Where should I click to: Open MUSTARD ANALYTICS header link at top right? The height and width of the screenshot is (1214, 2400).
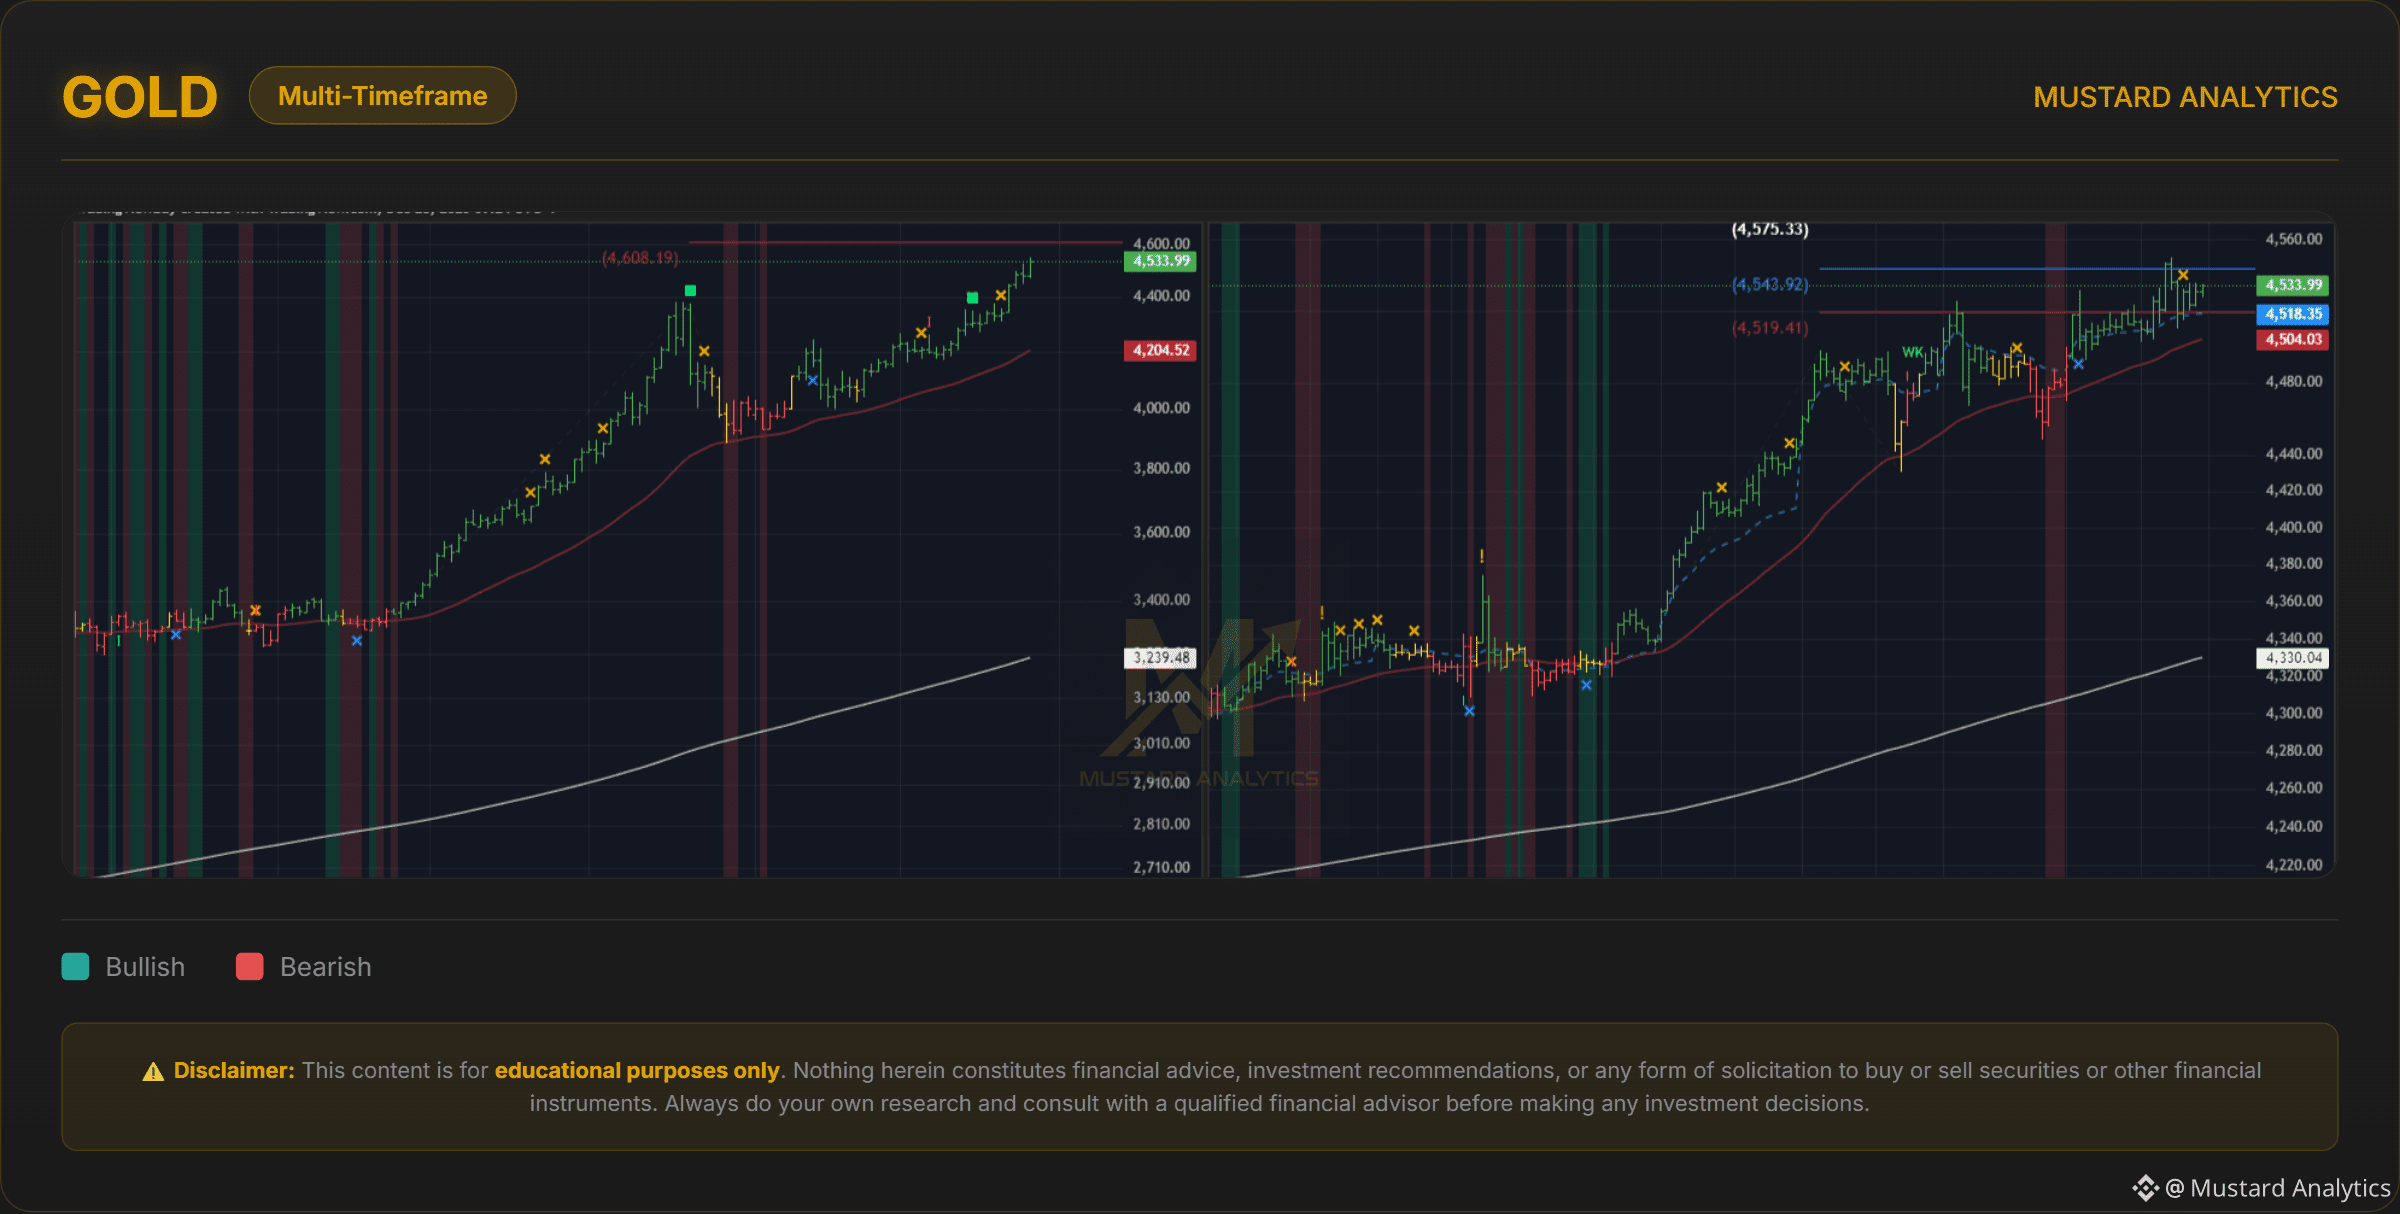point(2185,97)
